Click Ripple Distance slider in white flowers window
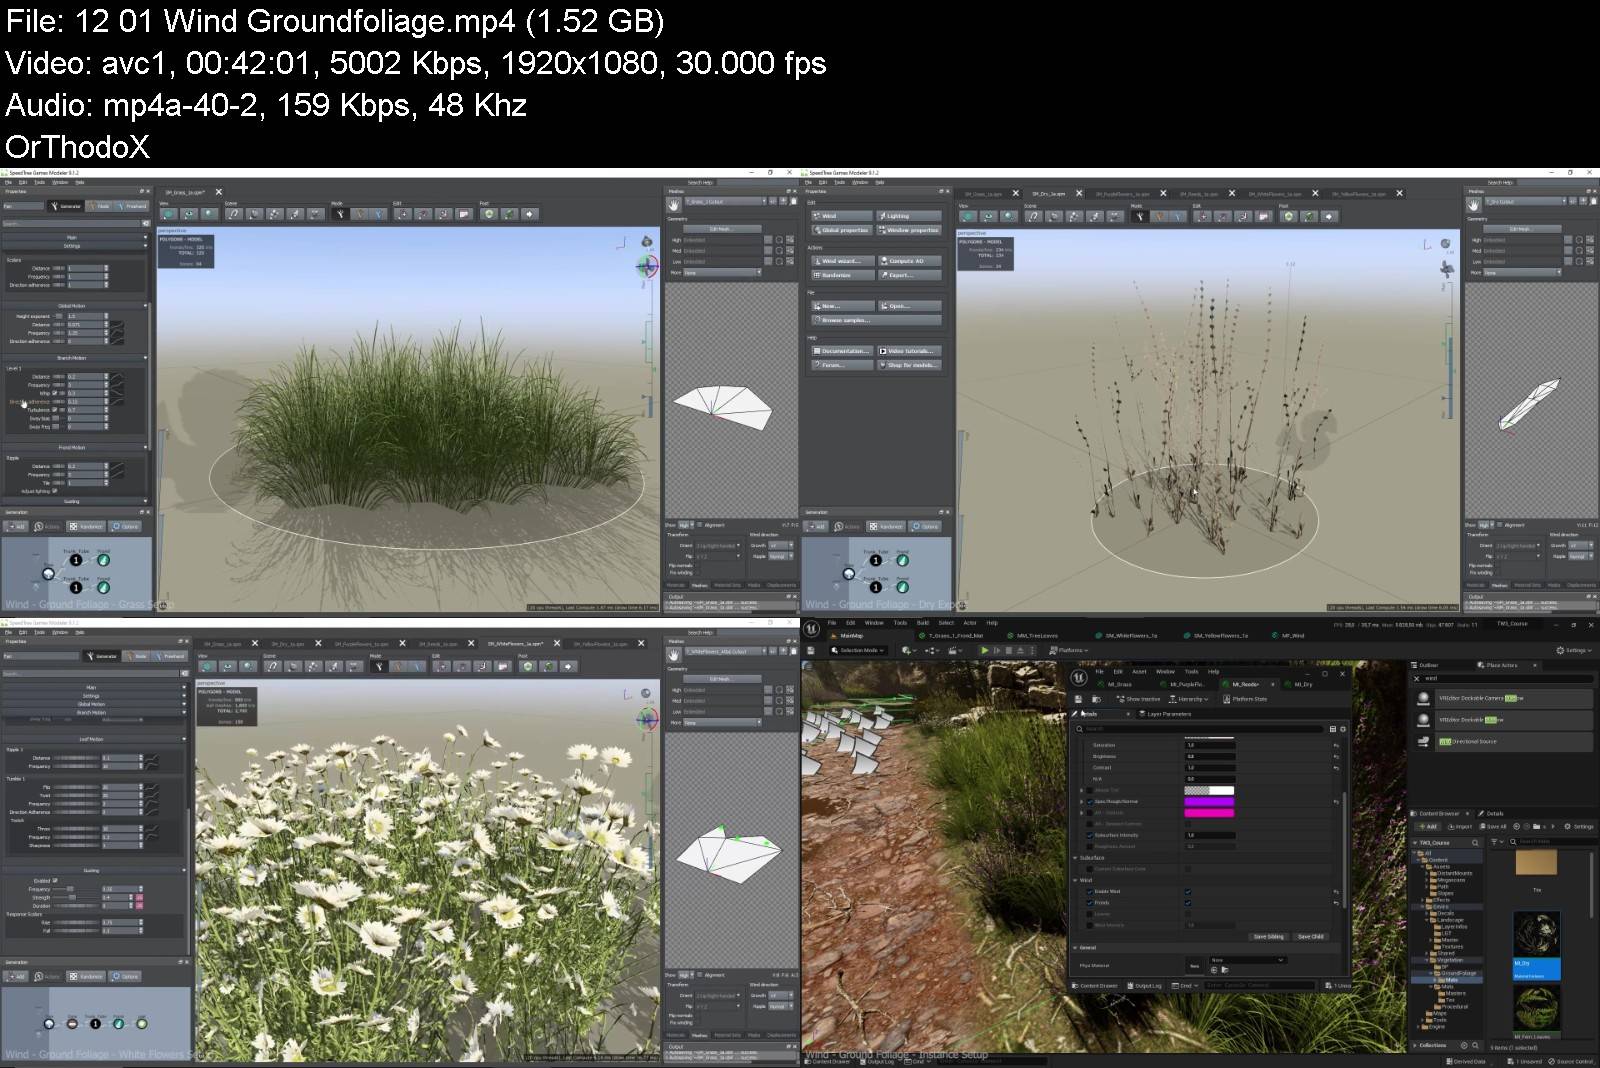The image size is (1600, 1068). click(76, 758)
